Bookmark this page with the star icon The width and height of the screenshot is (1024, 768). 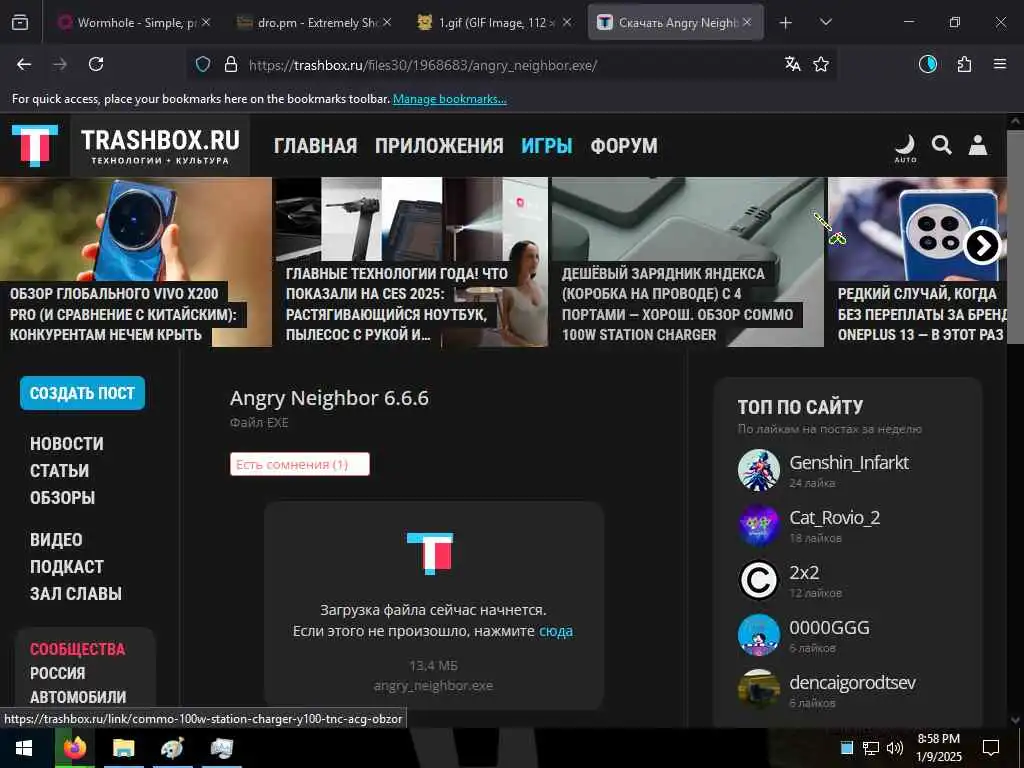[821, 64]
